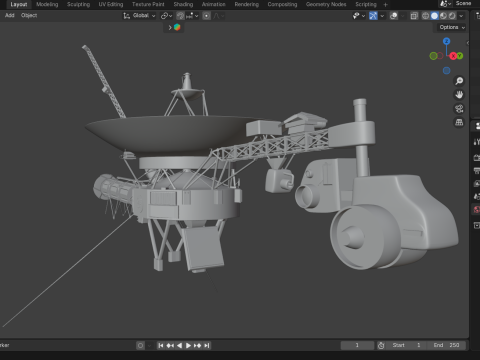Viewport: 480px width, 360px height.
Task: Open the gizmo options dropdown arrow
Action: [x=382, y=16]
